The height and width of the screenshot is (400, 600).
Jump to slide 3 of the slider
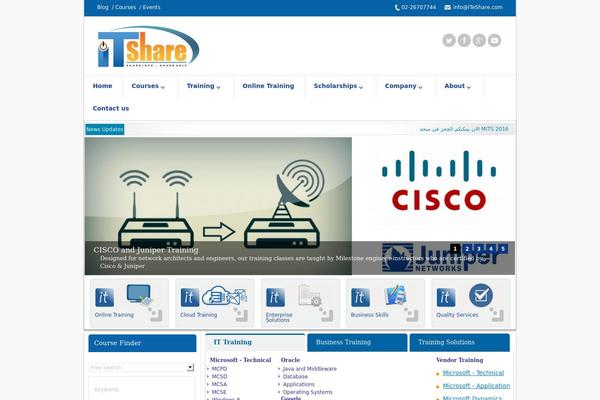(x=479, y=249)
